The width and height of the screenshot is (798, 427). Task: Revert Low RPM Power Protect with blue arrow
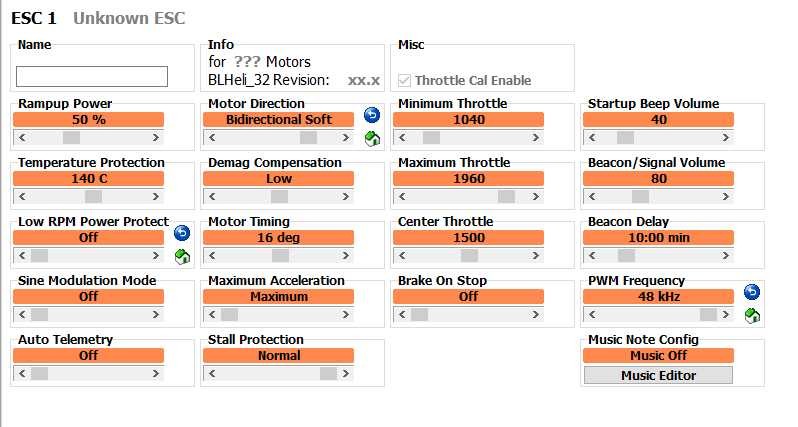(182, 233)
